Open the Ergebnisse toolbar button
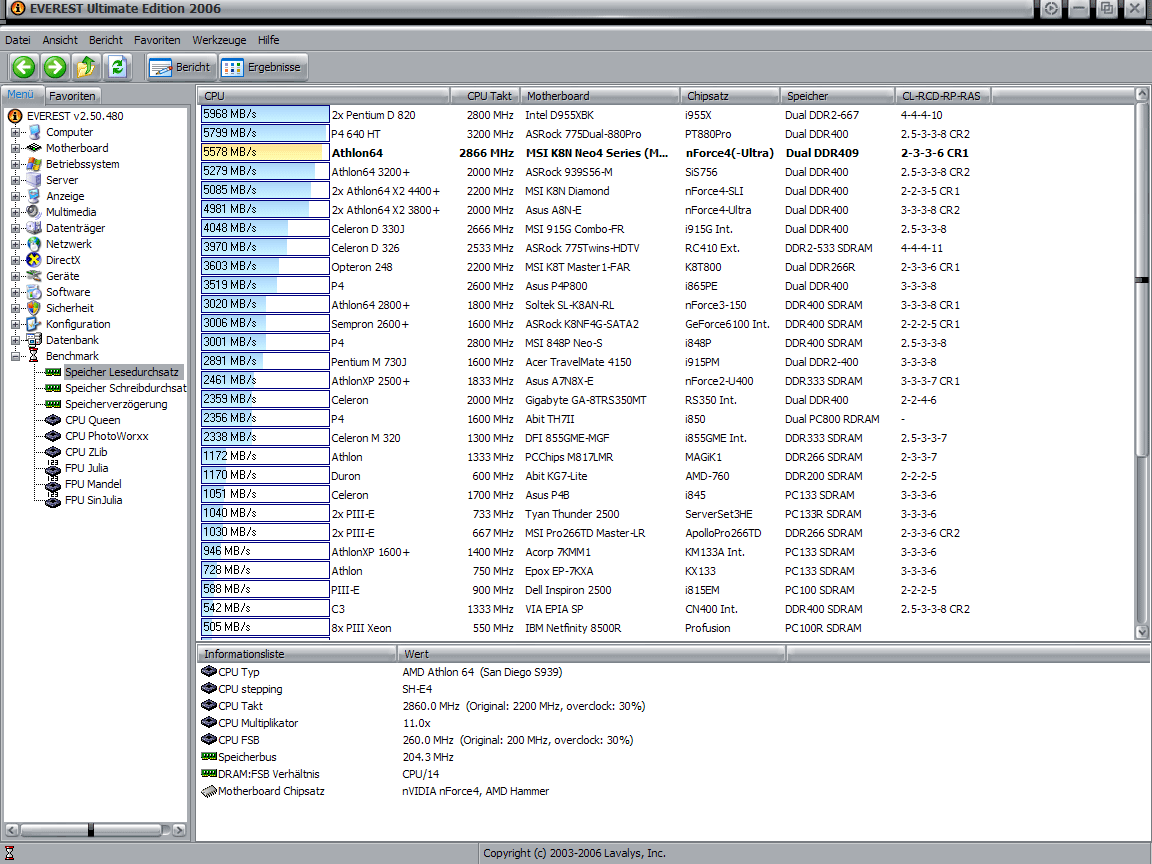The height and width of the screenshot is (864, 1152). [x=262, y=67]
